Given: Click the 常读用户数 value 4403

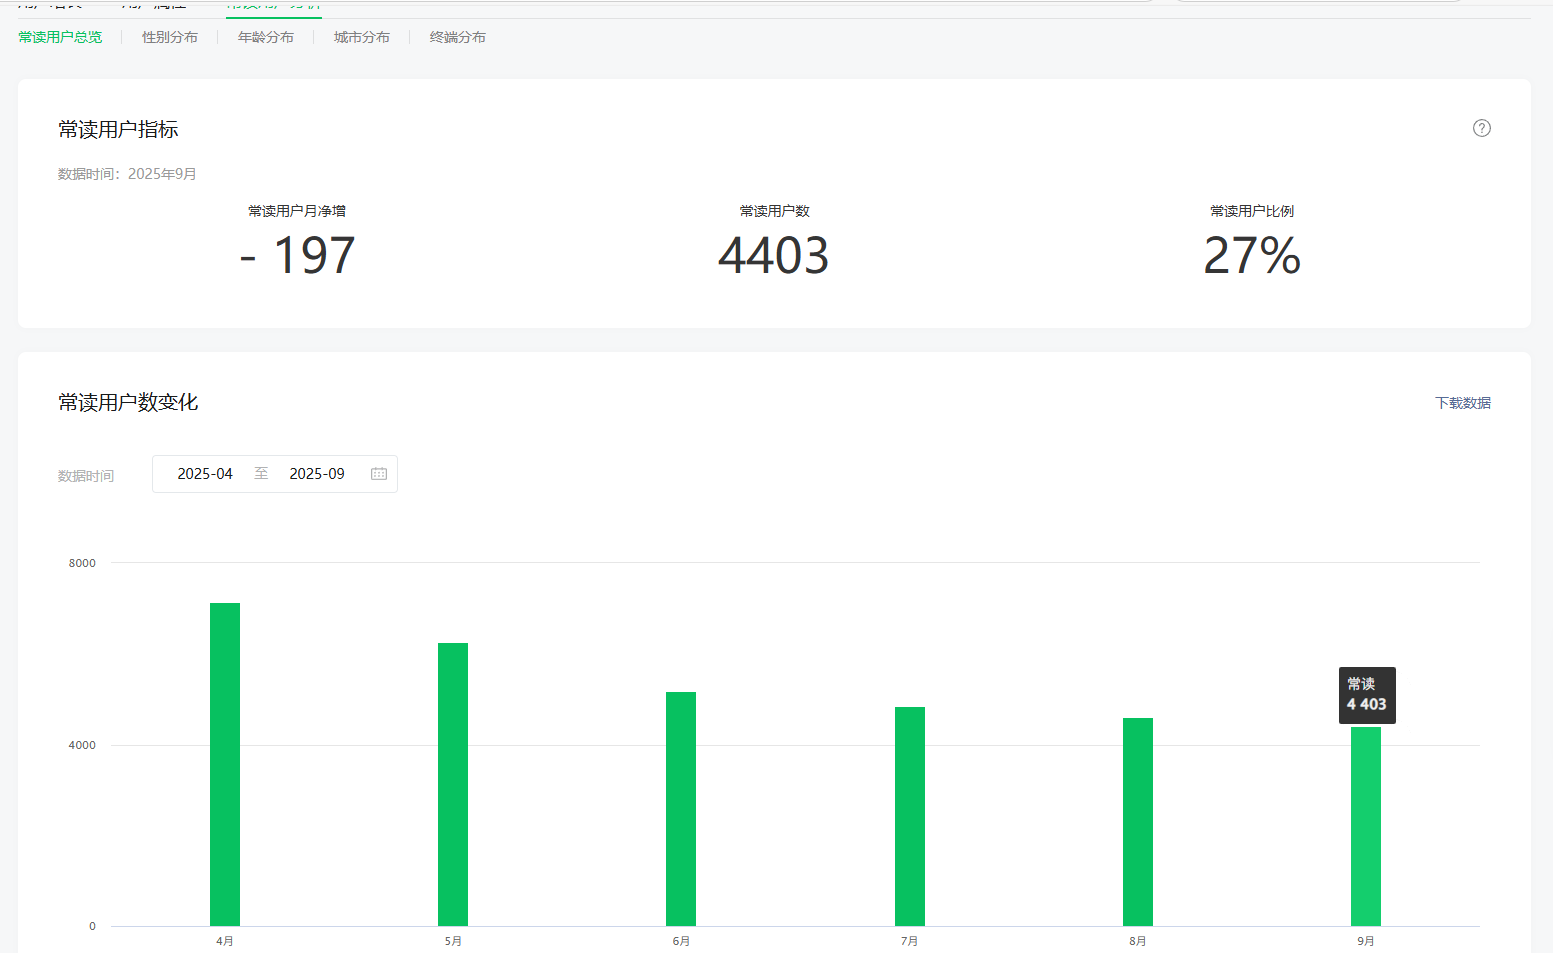Looking at the screenshot, I should click(774, 255).
